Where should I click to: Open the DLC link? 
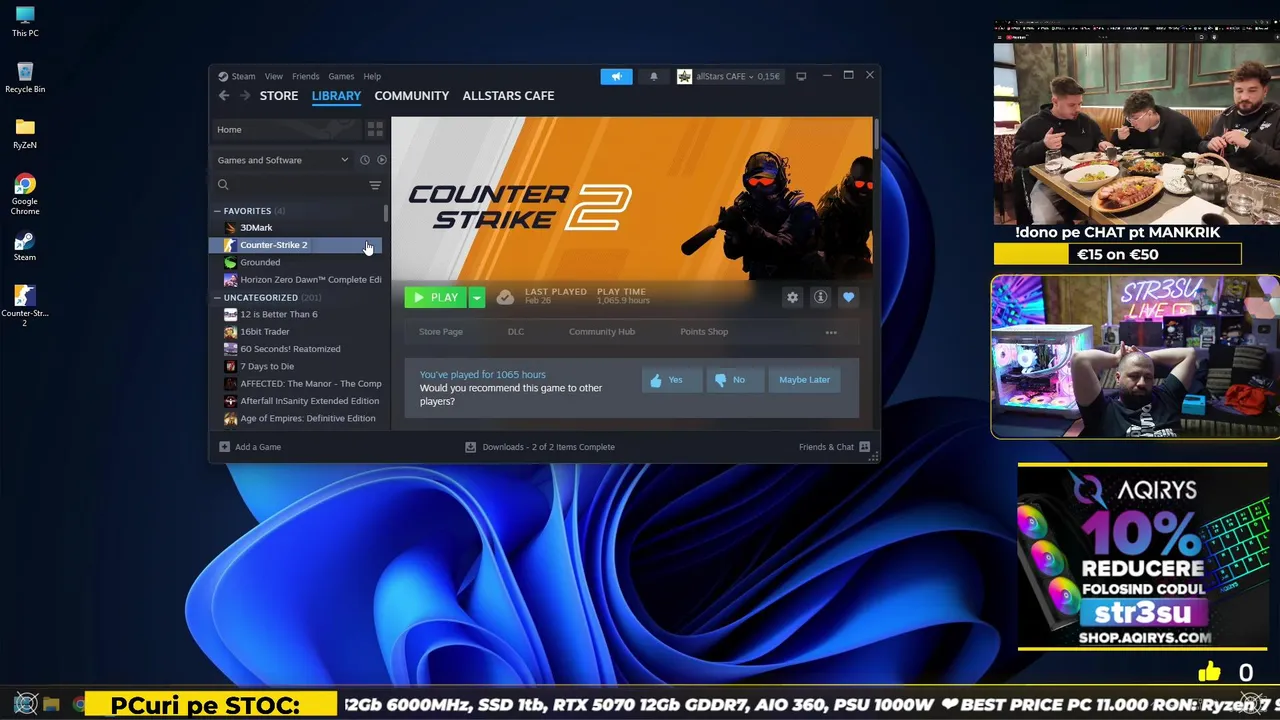(516, 332)
